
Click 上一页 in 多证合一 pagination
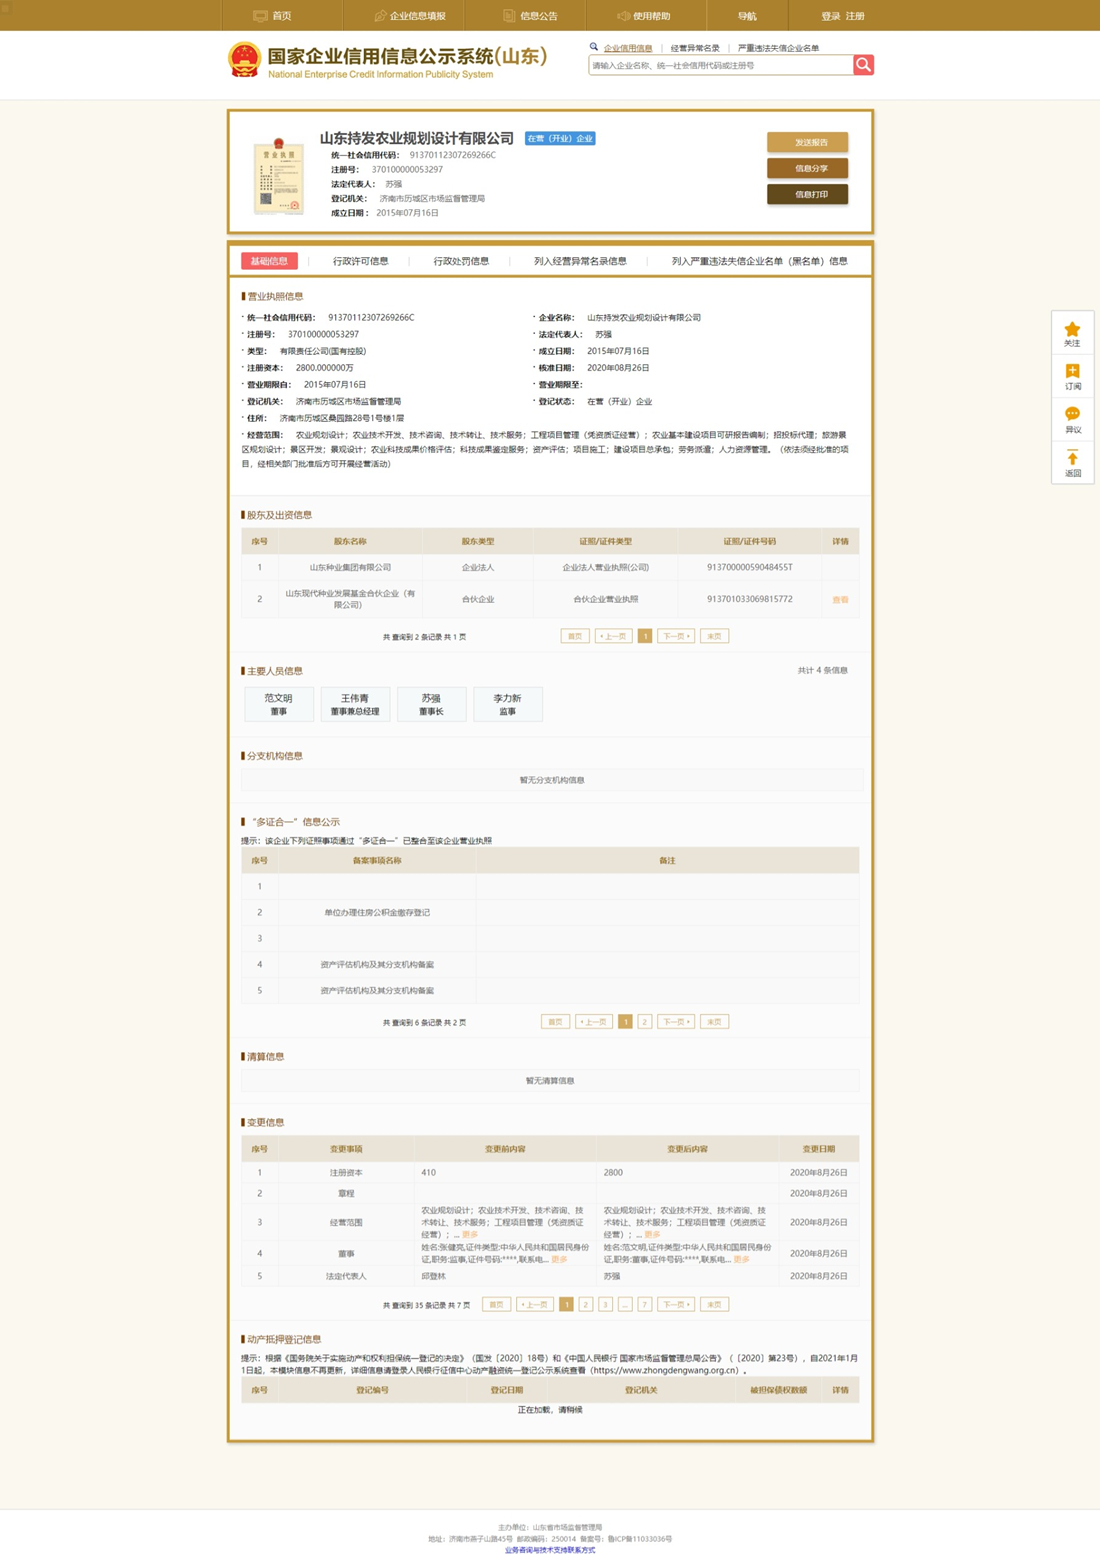[593, 1022]
